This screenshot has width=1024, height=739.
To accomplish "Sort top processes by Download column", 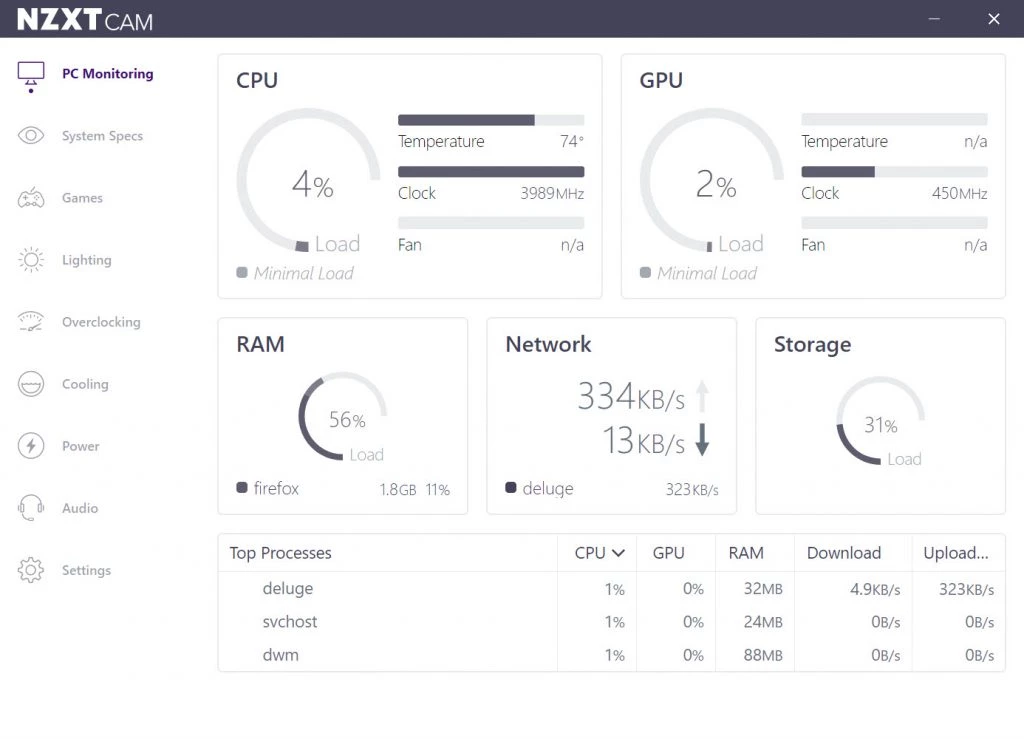I will click(x=844, y=553).
